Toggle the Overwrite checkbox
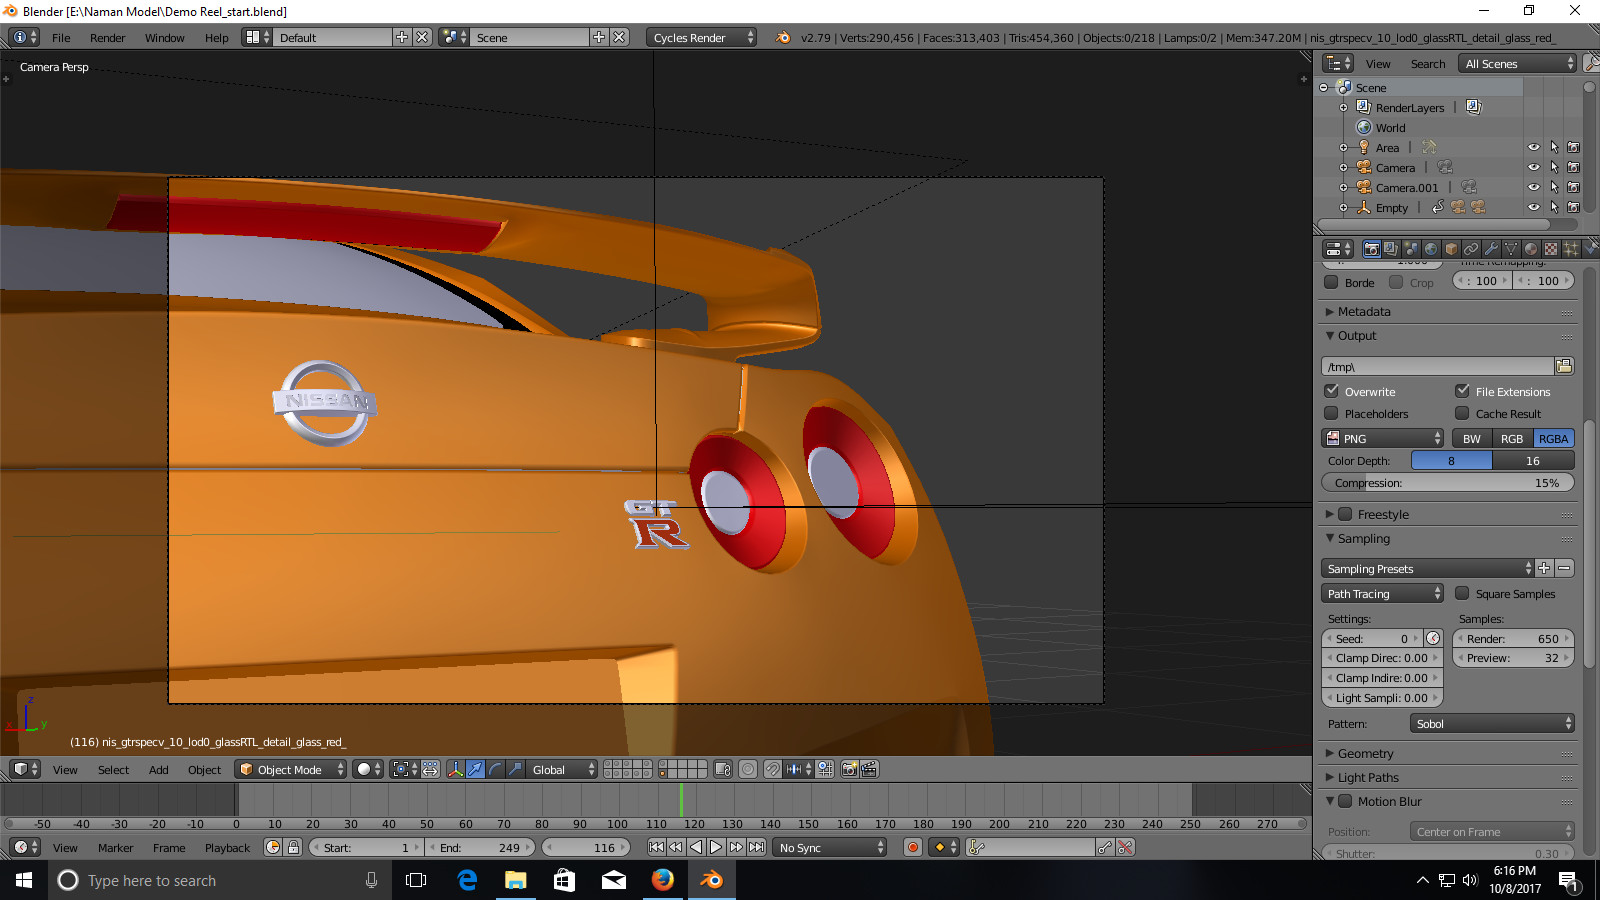The width and height of the screenshot is (1600, 900). [1331, 391]
